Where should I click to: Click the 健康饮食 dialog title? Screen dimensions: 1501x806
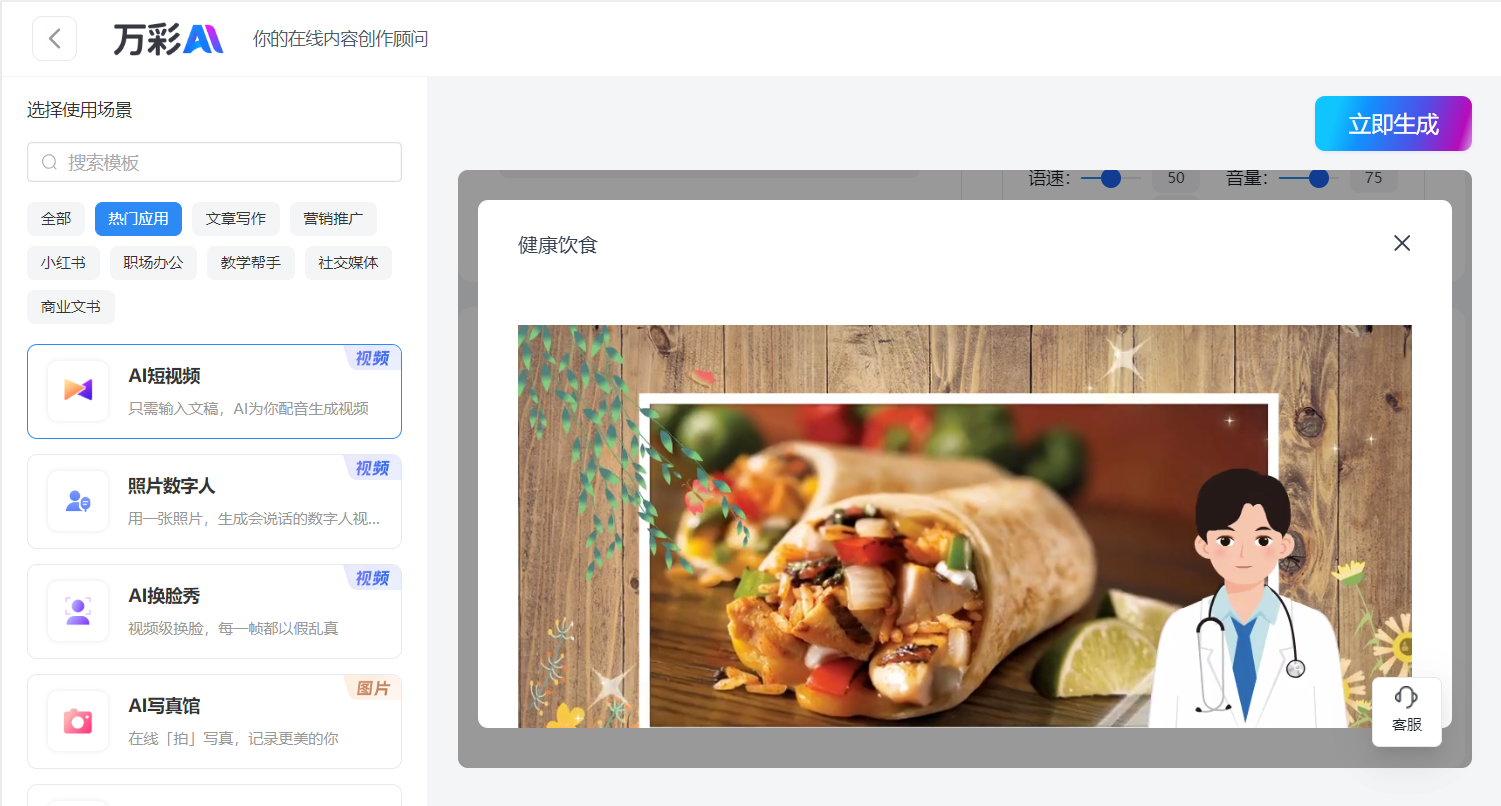558,245
